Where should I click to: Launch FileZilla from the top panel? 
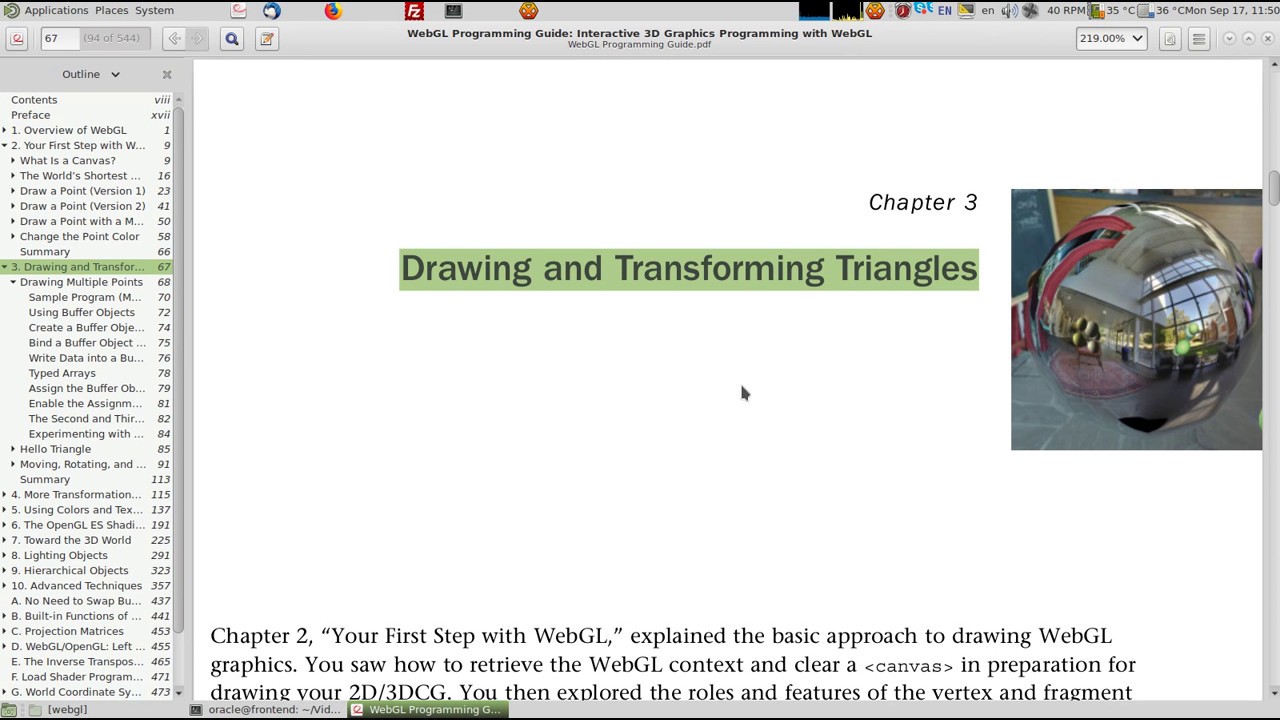414,10
